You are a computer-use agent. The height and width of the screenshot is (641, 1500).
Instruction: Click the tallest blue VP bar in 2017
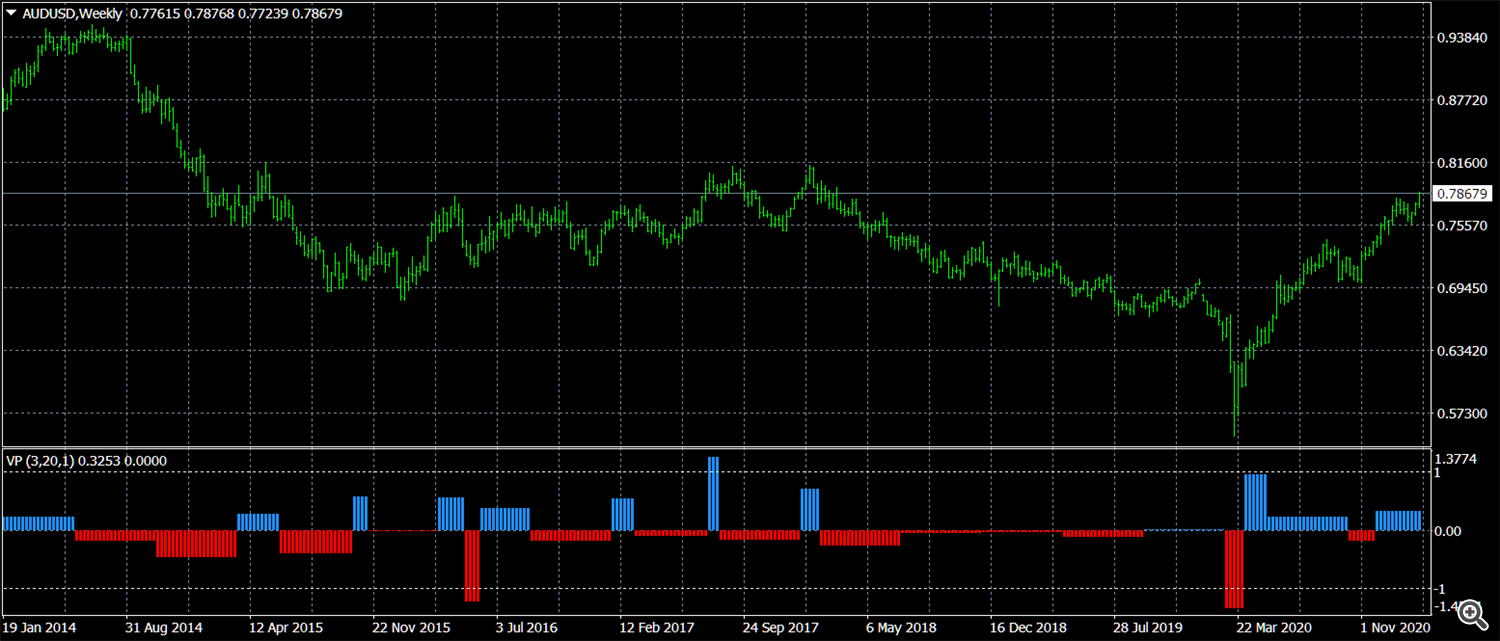(x=713, y=494)
